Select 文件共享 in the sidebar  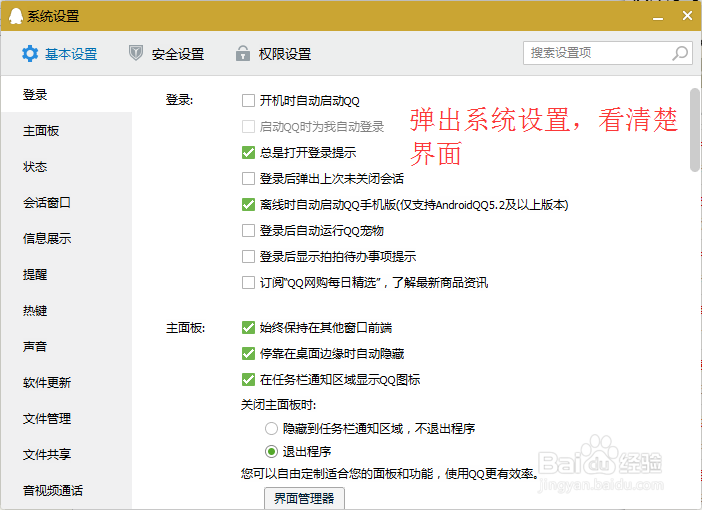click(x=66, y=454)
